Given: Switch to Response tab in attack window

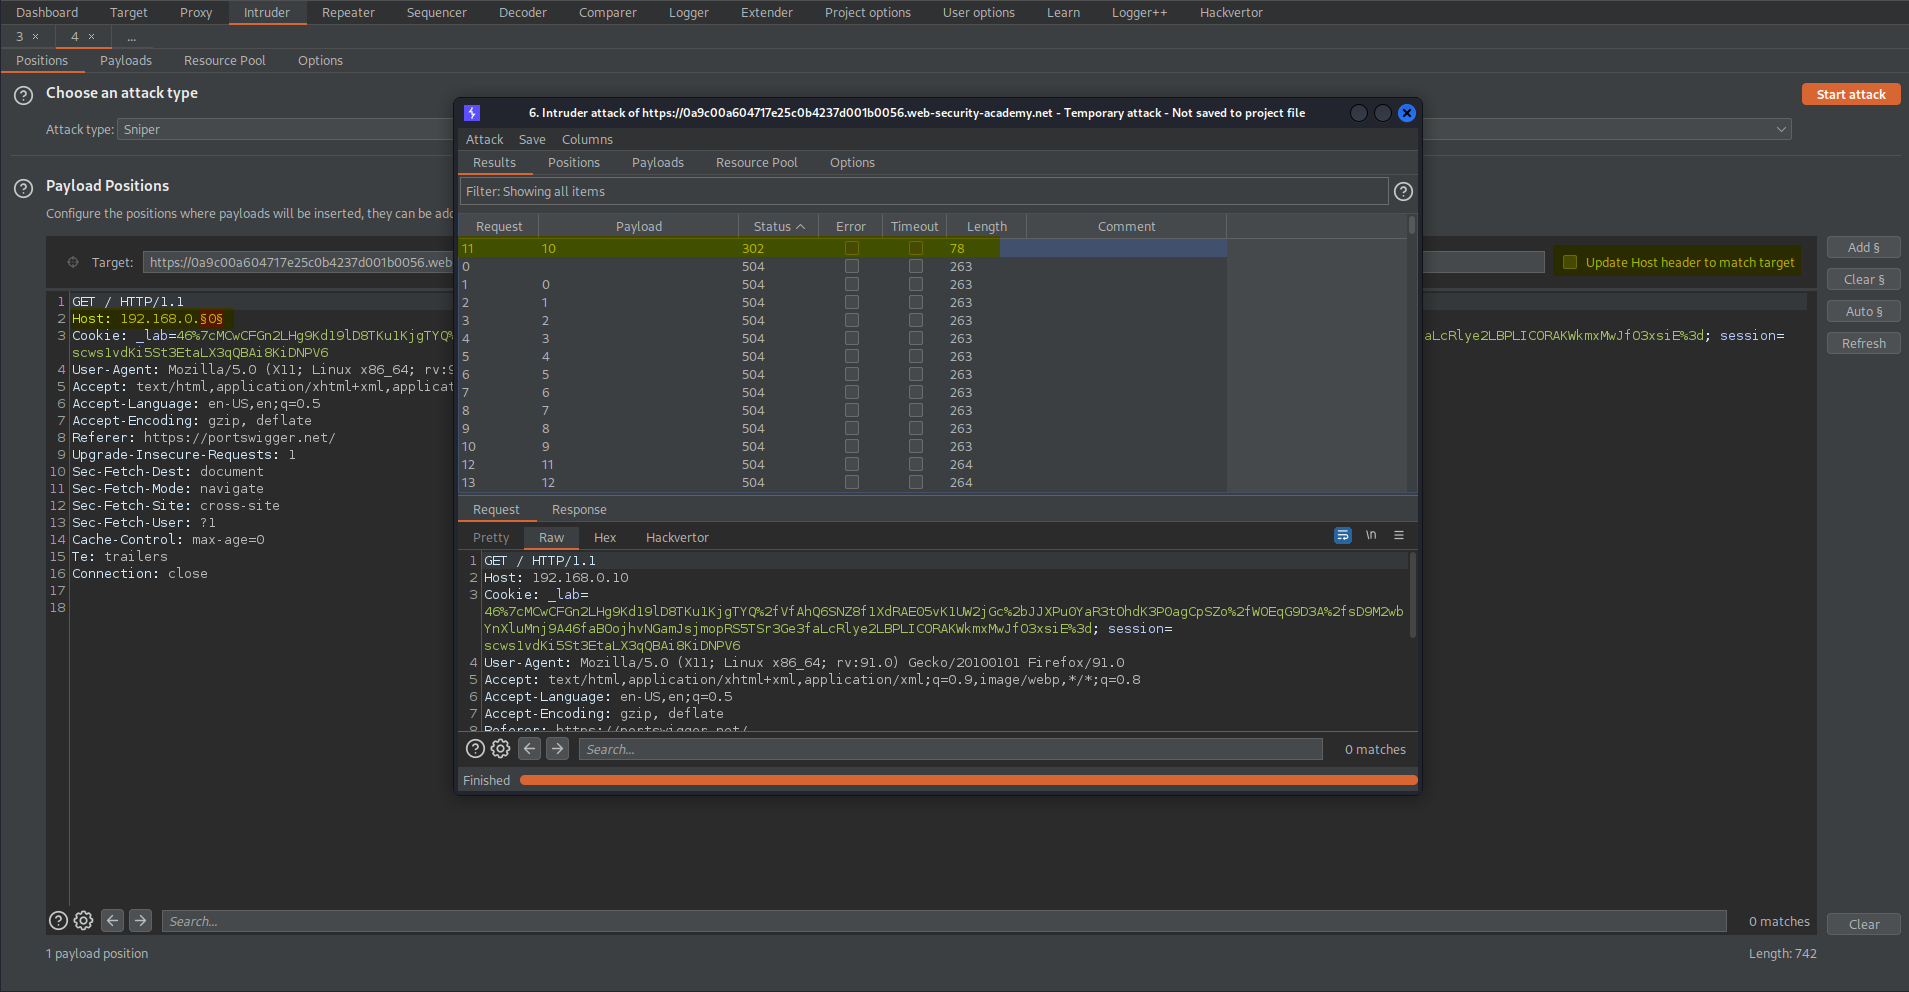Looking at the screenshot, I should tap(579, 510).
